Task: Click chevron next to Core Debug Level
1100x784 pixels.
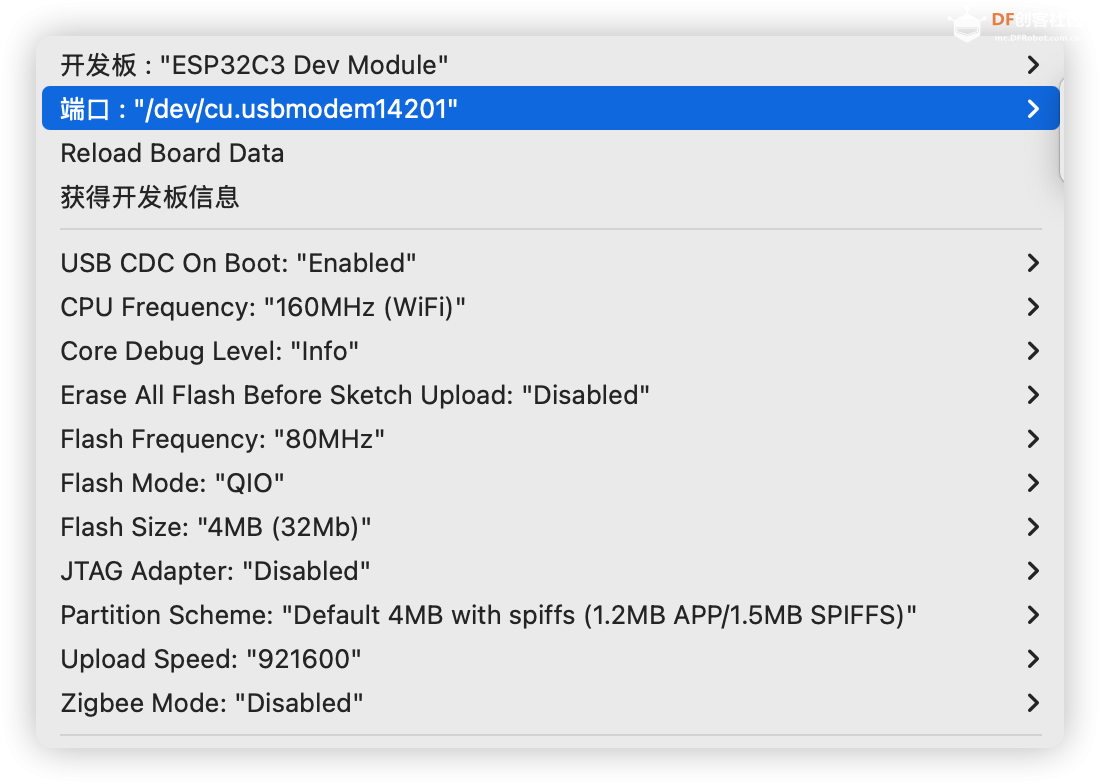Action: coord(1033,351)
